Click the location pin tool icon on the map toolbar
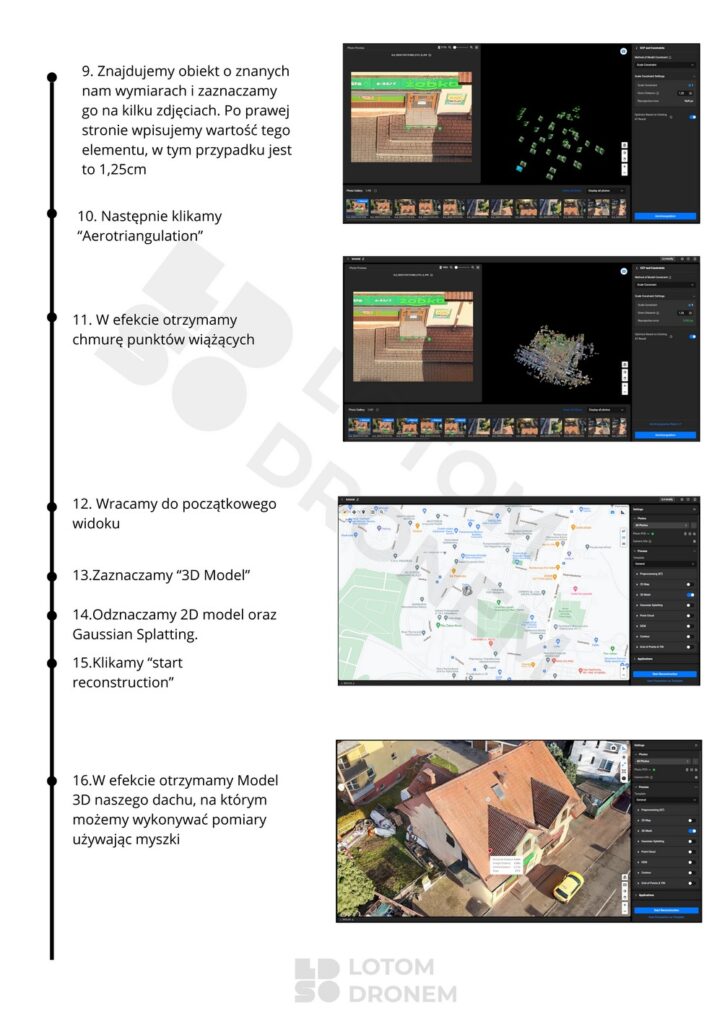This screenshot has height=1024, width=722. coord(363,512)
